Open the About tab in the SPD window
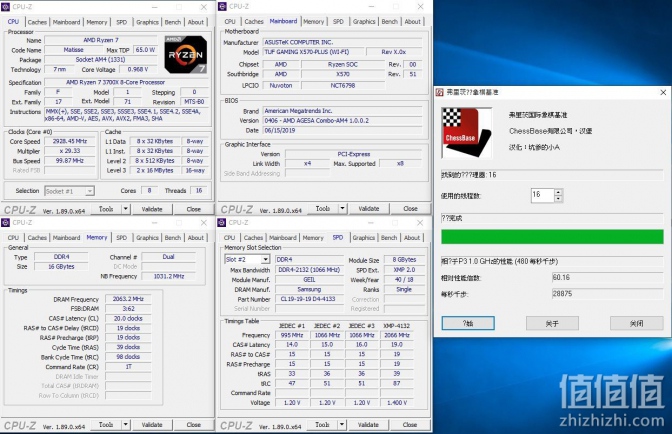 pos(412,238)
